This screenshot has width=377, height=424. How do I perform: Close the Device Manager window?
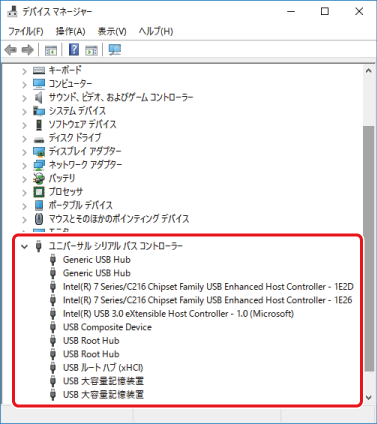(x=359, y=12)
